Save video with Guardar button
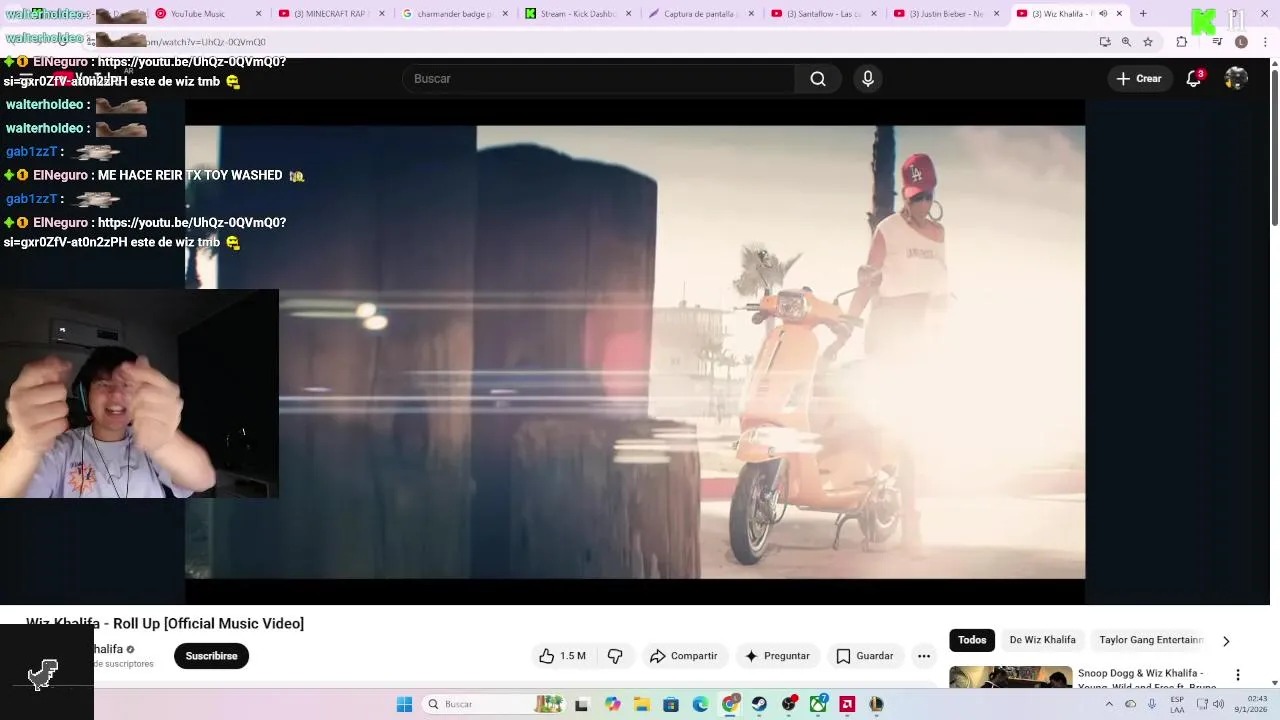The width and height of the screenshot is (1280, 720). coord(865,656)
